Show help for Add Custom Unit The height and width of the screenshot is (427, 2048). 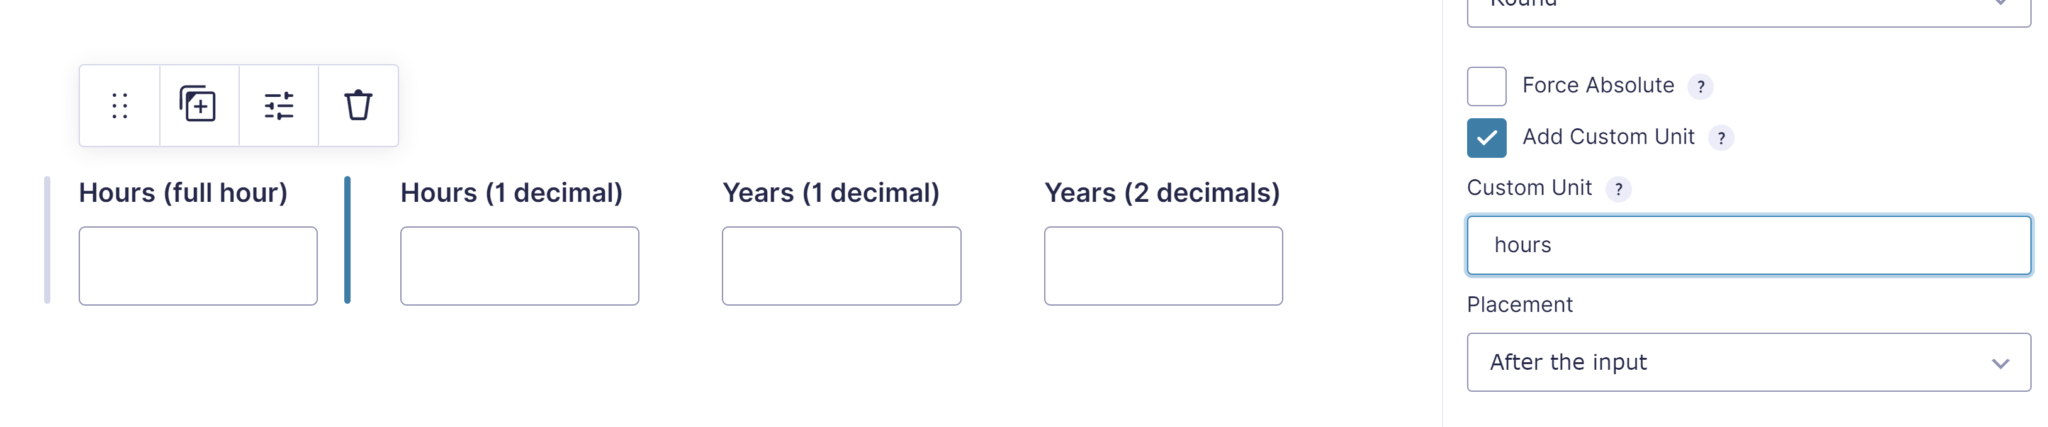[1721, 138]
